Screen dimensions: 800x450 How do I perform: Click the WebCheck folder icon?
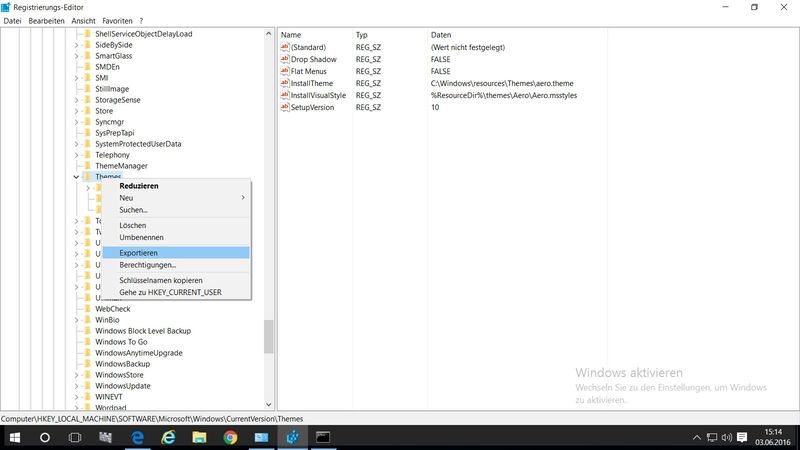[87, 309]
